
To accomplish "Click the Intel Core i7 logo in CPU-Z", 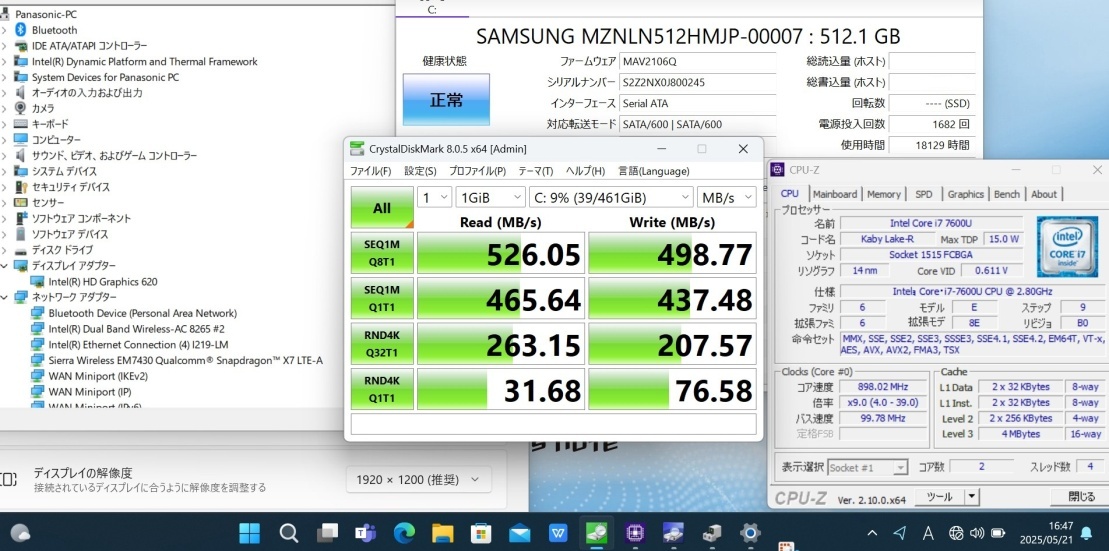I will 1068,246.
